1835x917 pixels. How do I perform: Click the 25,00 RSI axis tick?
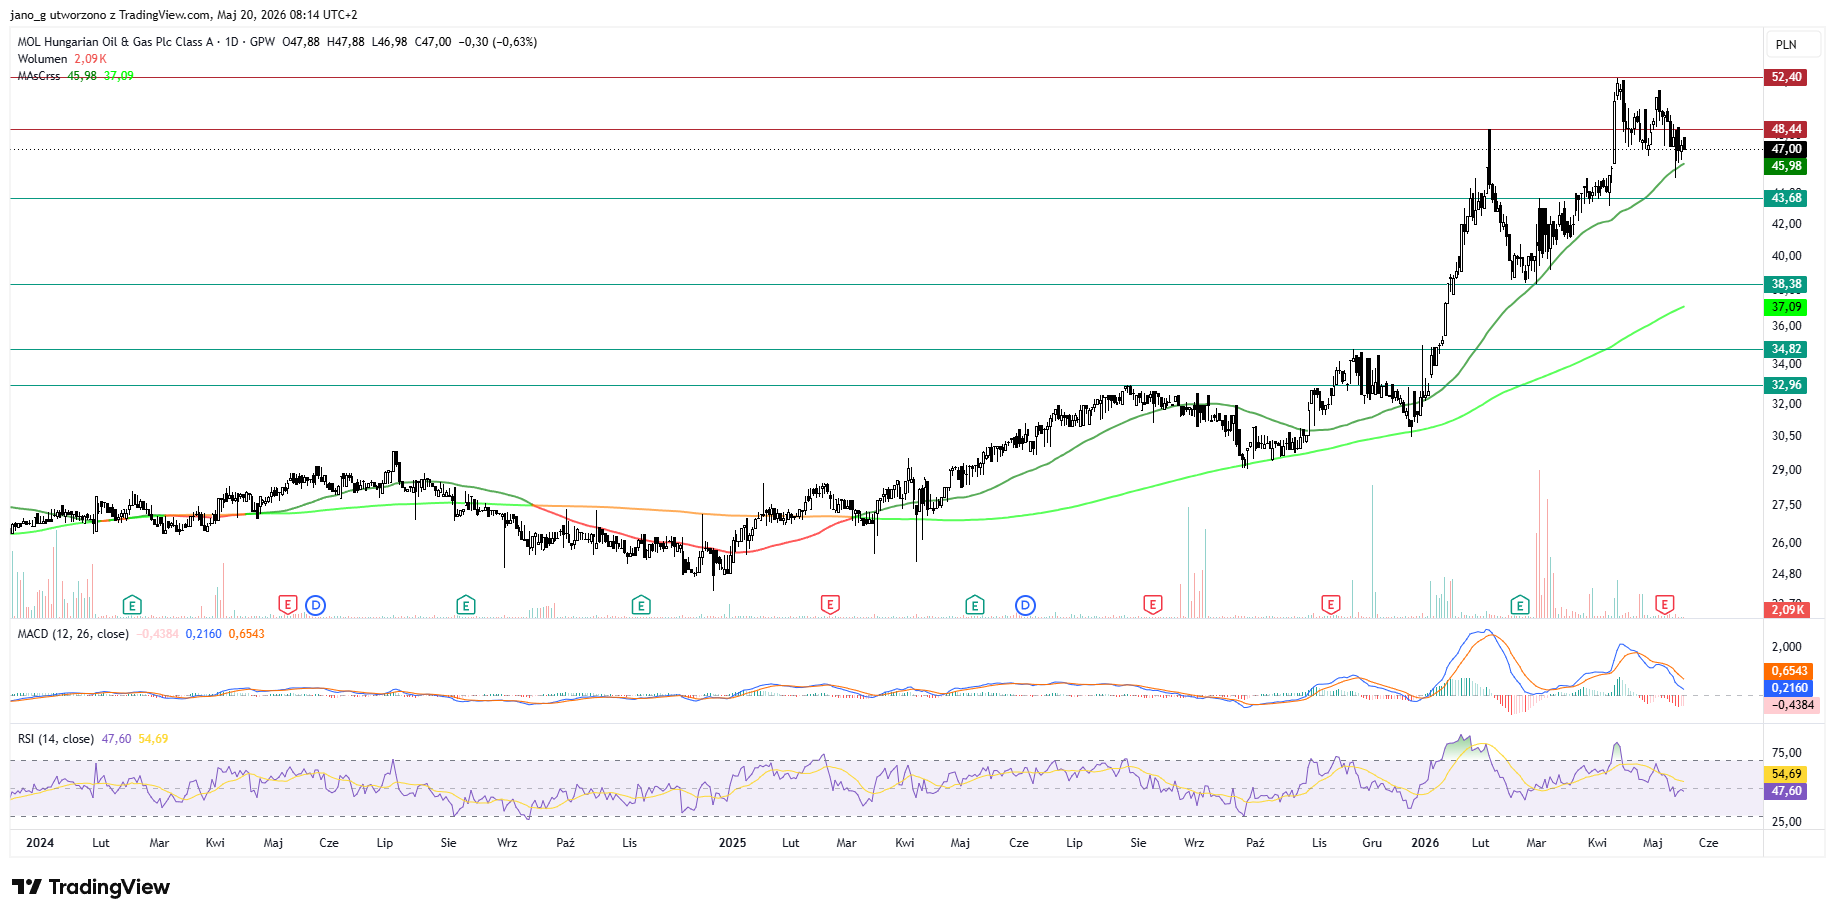coord(1786,822)
